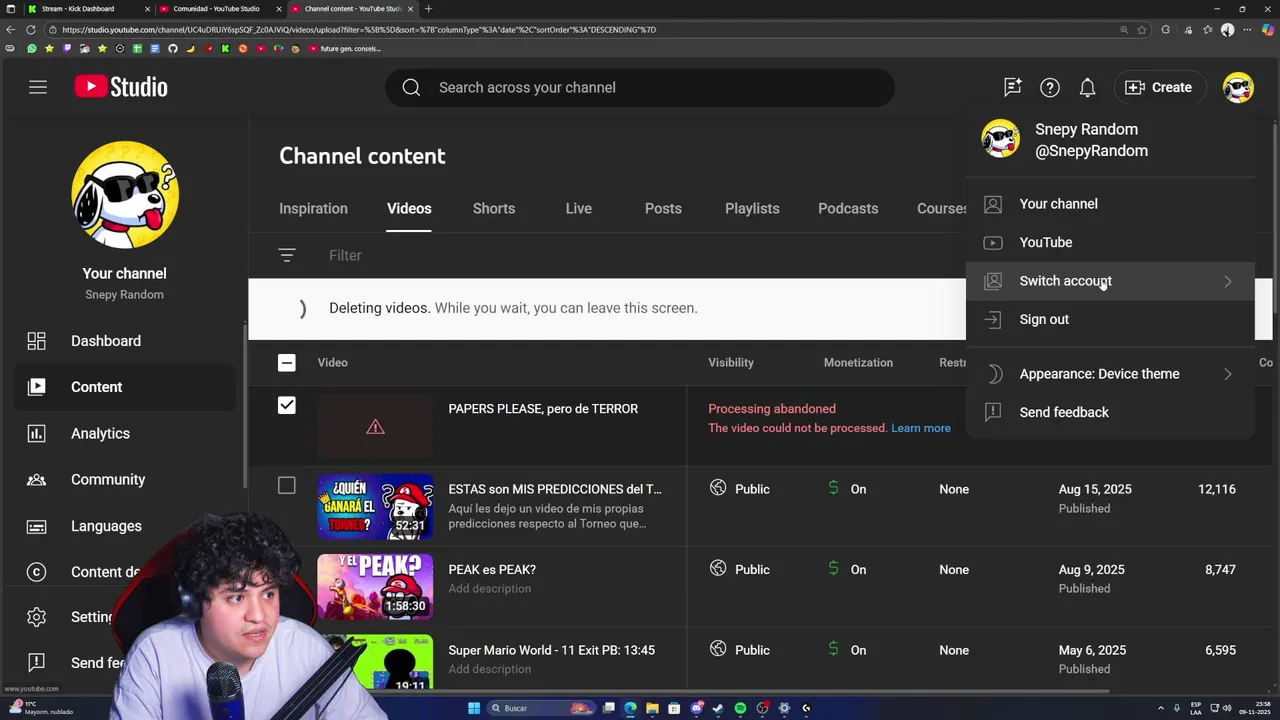Choose Sign out in account menu
This screenshot has height=720, width=1280.
point(1110,319)
